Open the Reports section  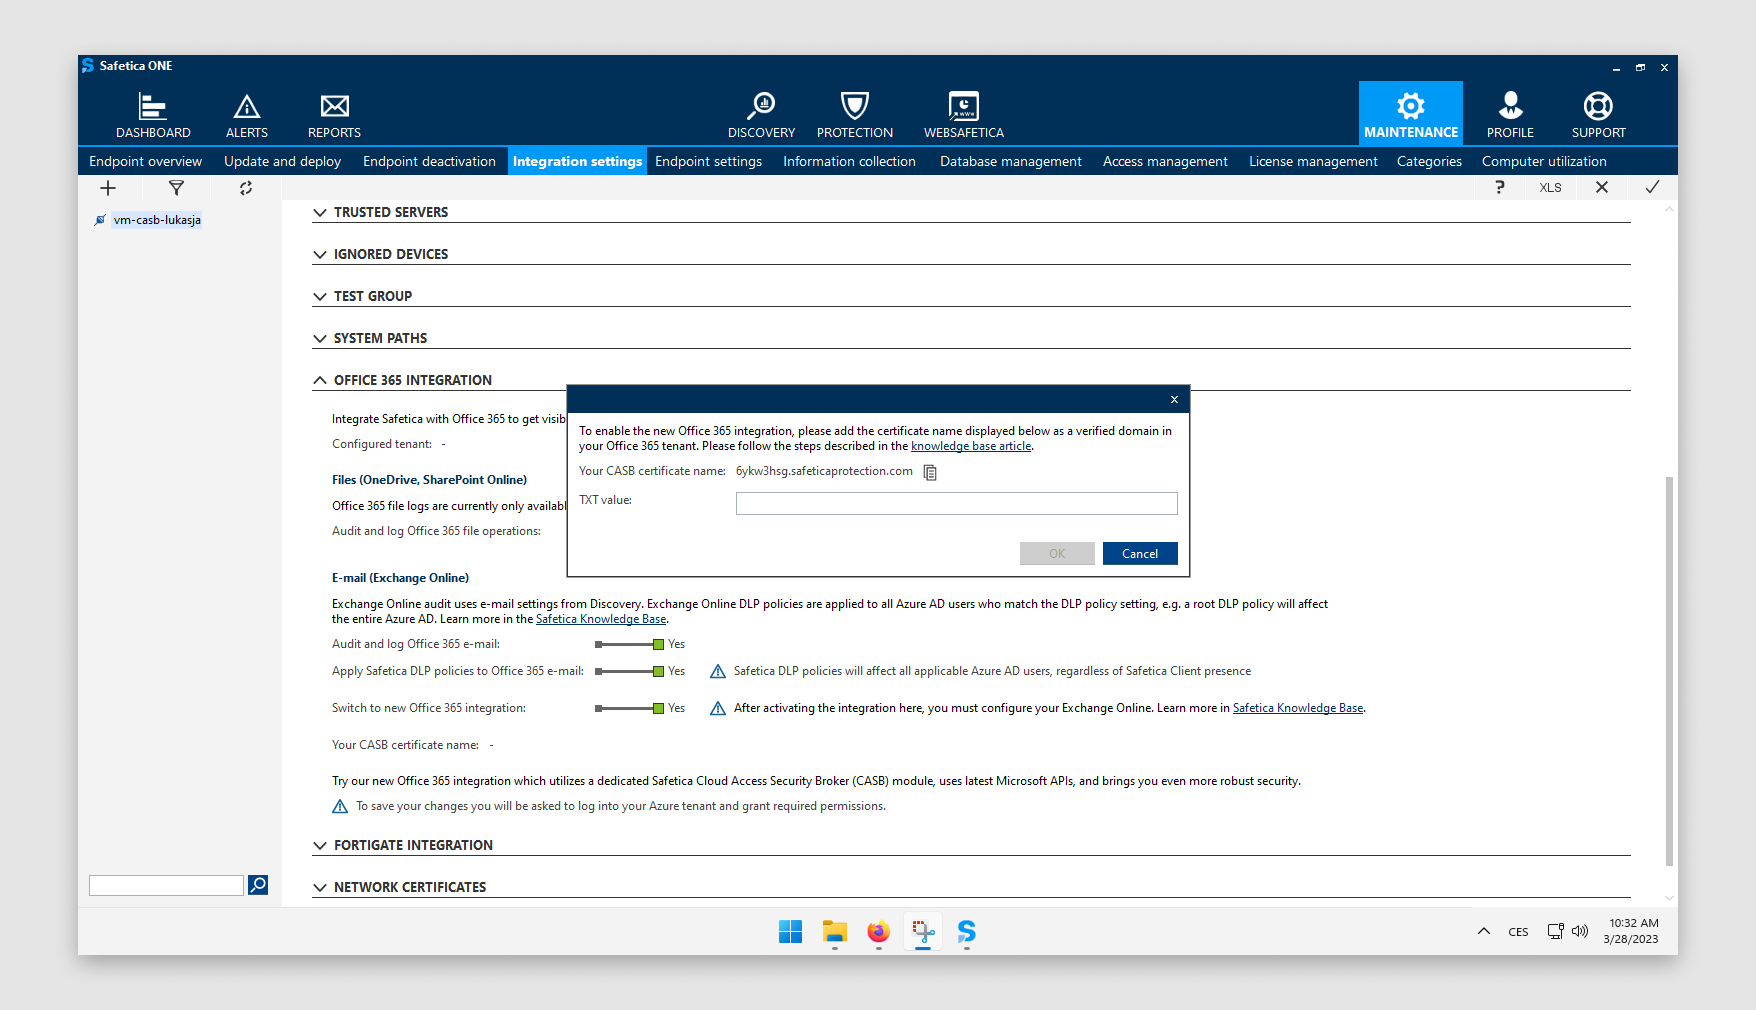(x=334, y=114)
